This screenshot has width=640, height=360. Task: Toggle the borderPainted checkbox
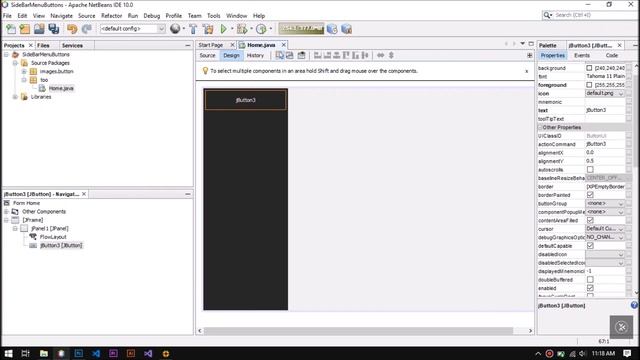coord(590,195)
